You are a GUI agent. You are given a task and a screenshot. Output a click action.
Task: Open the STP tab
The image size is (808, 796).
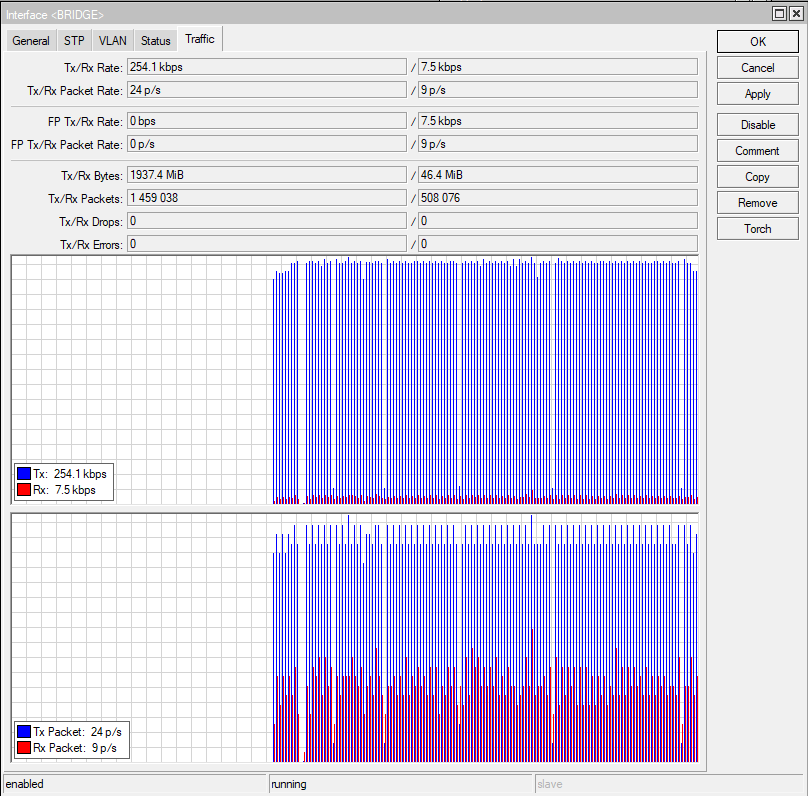(x=74, y=41)
